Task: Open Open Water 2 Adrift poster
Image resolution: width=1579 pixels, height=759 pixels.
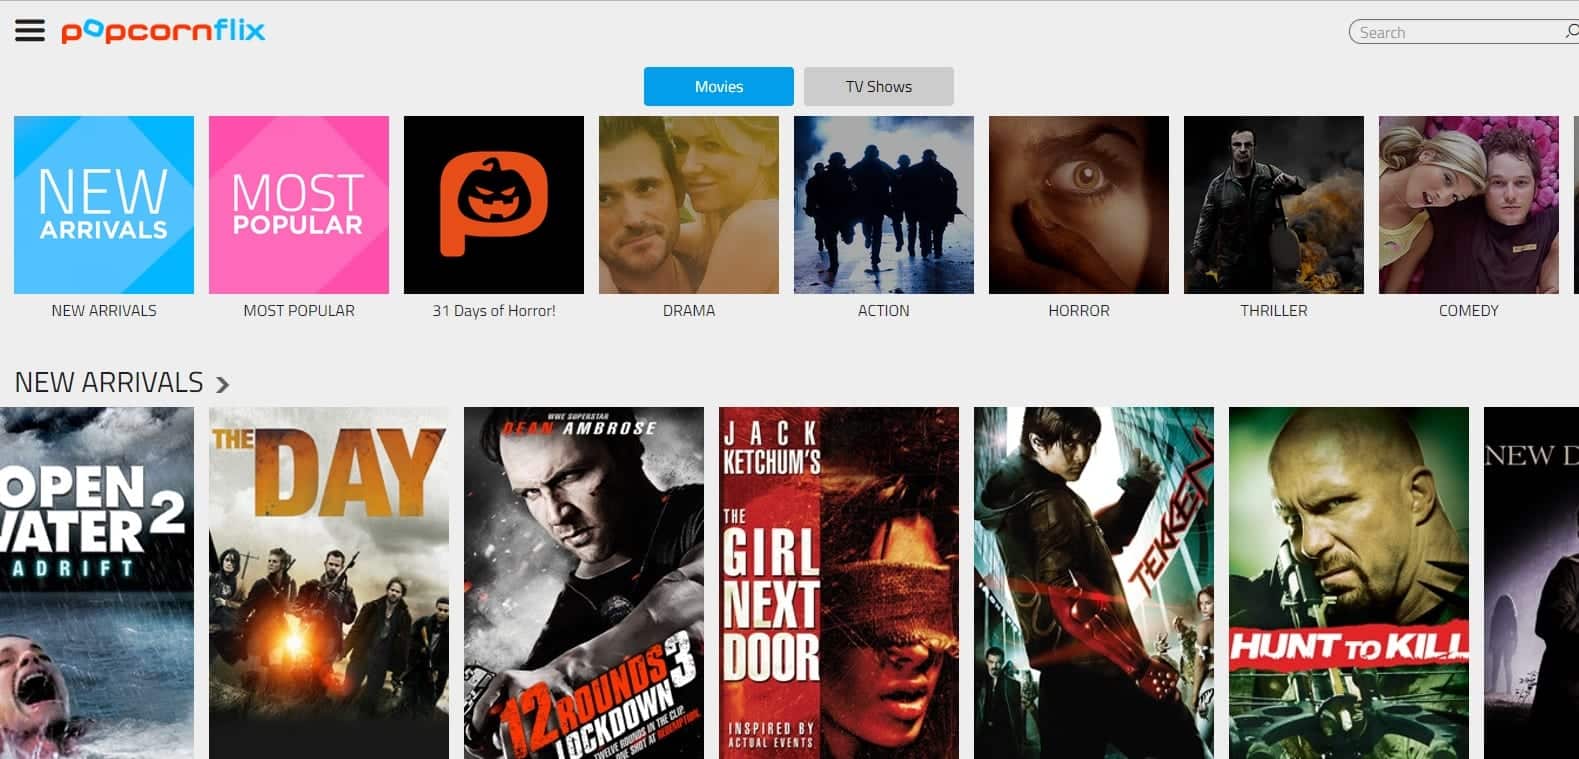Action: (x=97, y=583)
